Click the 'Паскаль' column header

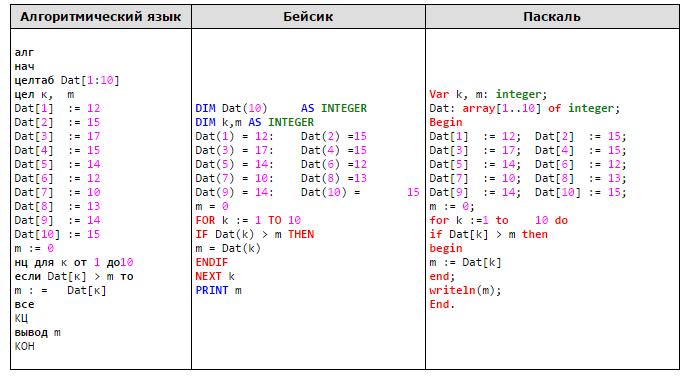[552, 17]
